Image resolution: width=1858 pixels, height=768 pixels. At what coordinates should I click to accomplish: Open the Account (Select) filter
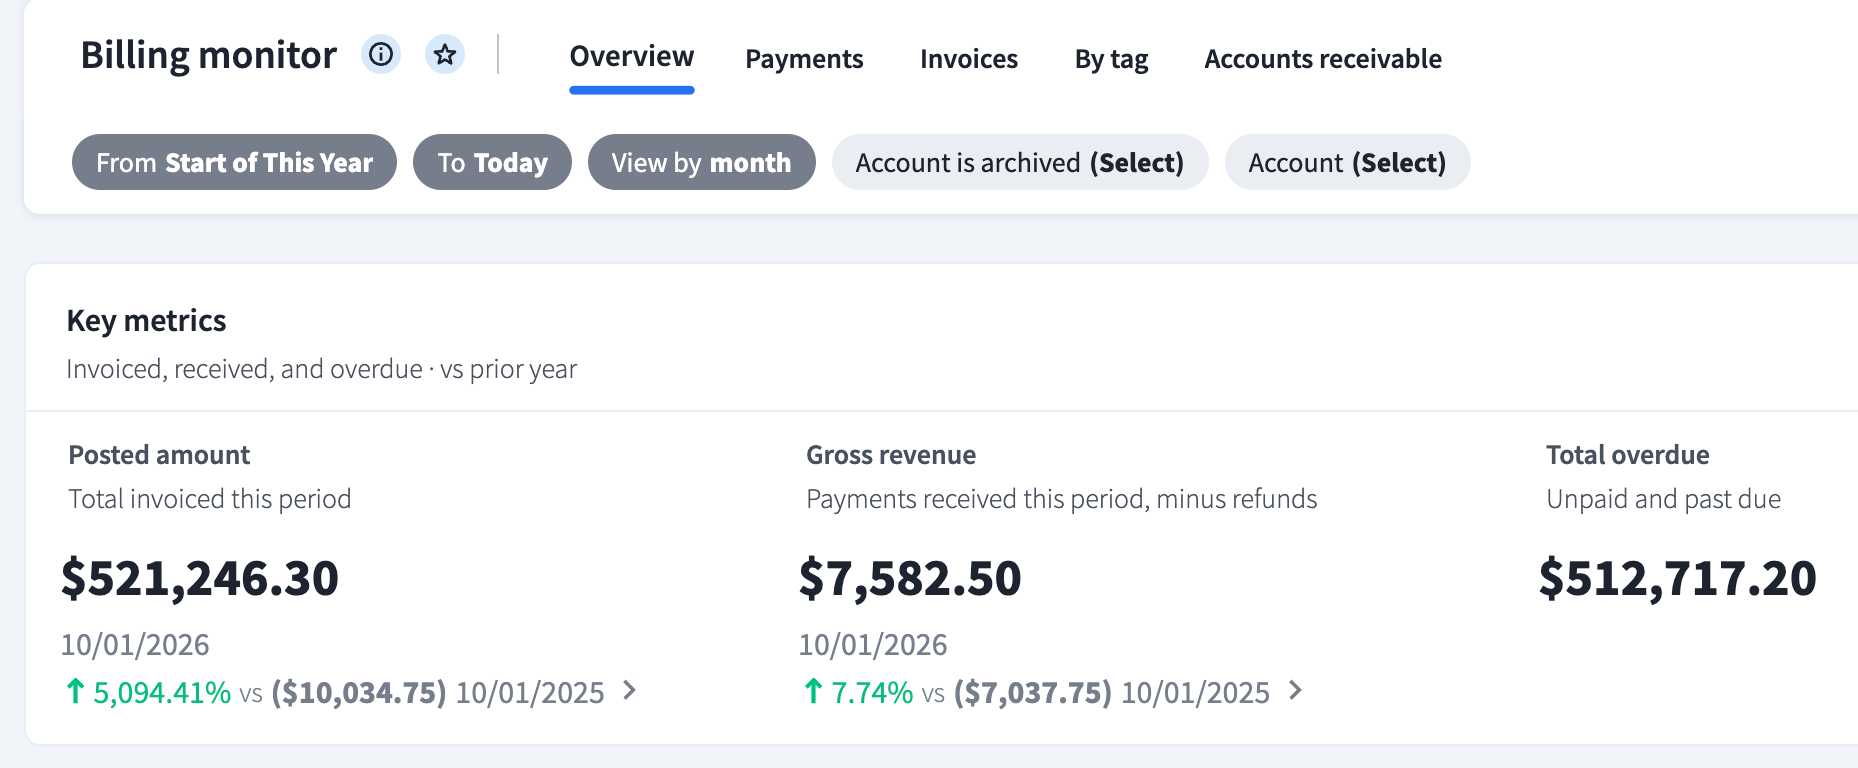click(x=1347, y=162)
